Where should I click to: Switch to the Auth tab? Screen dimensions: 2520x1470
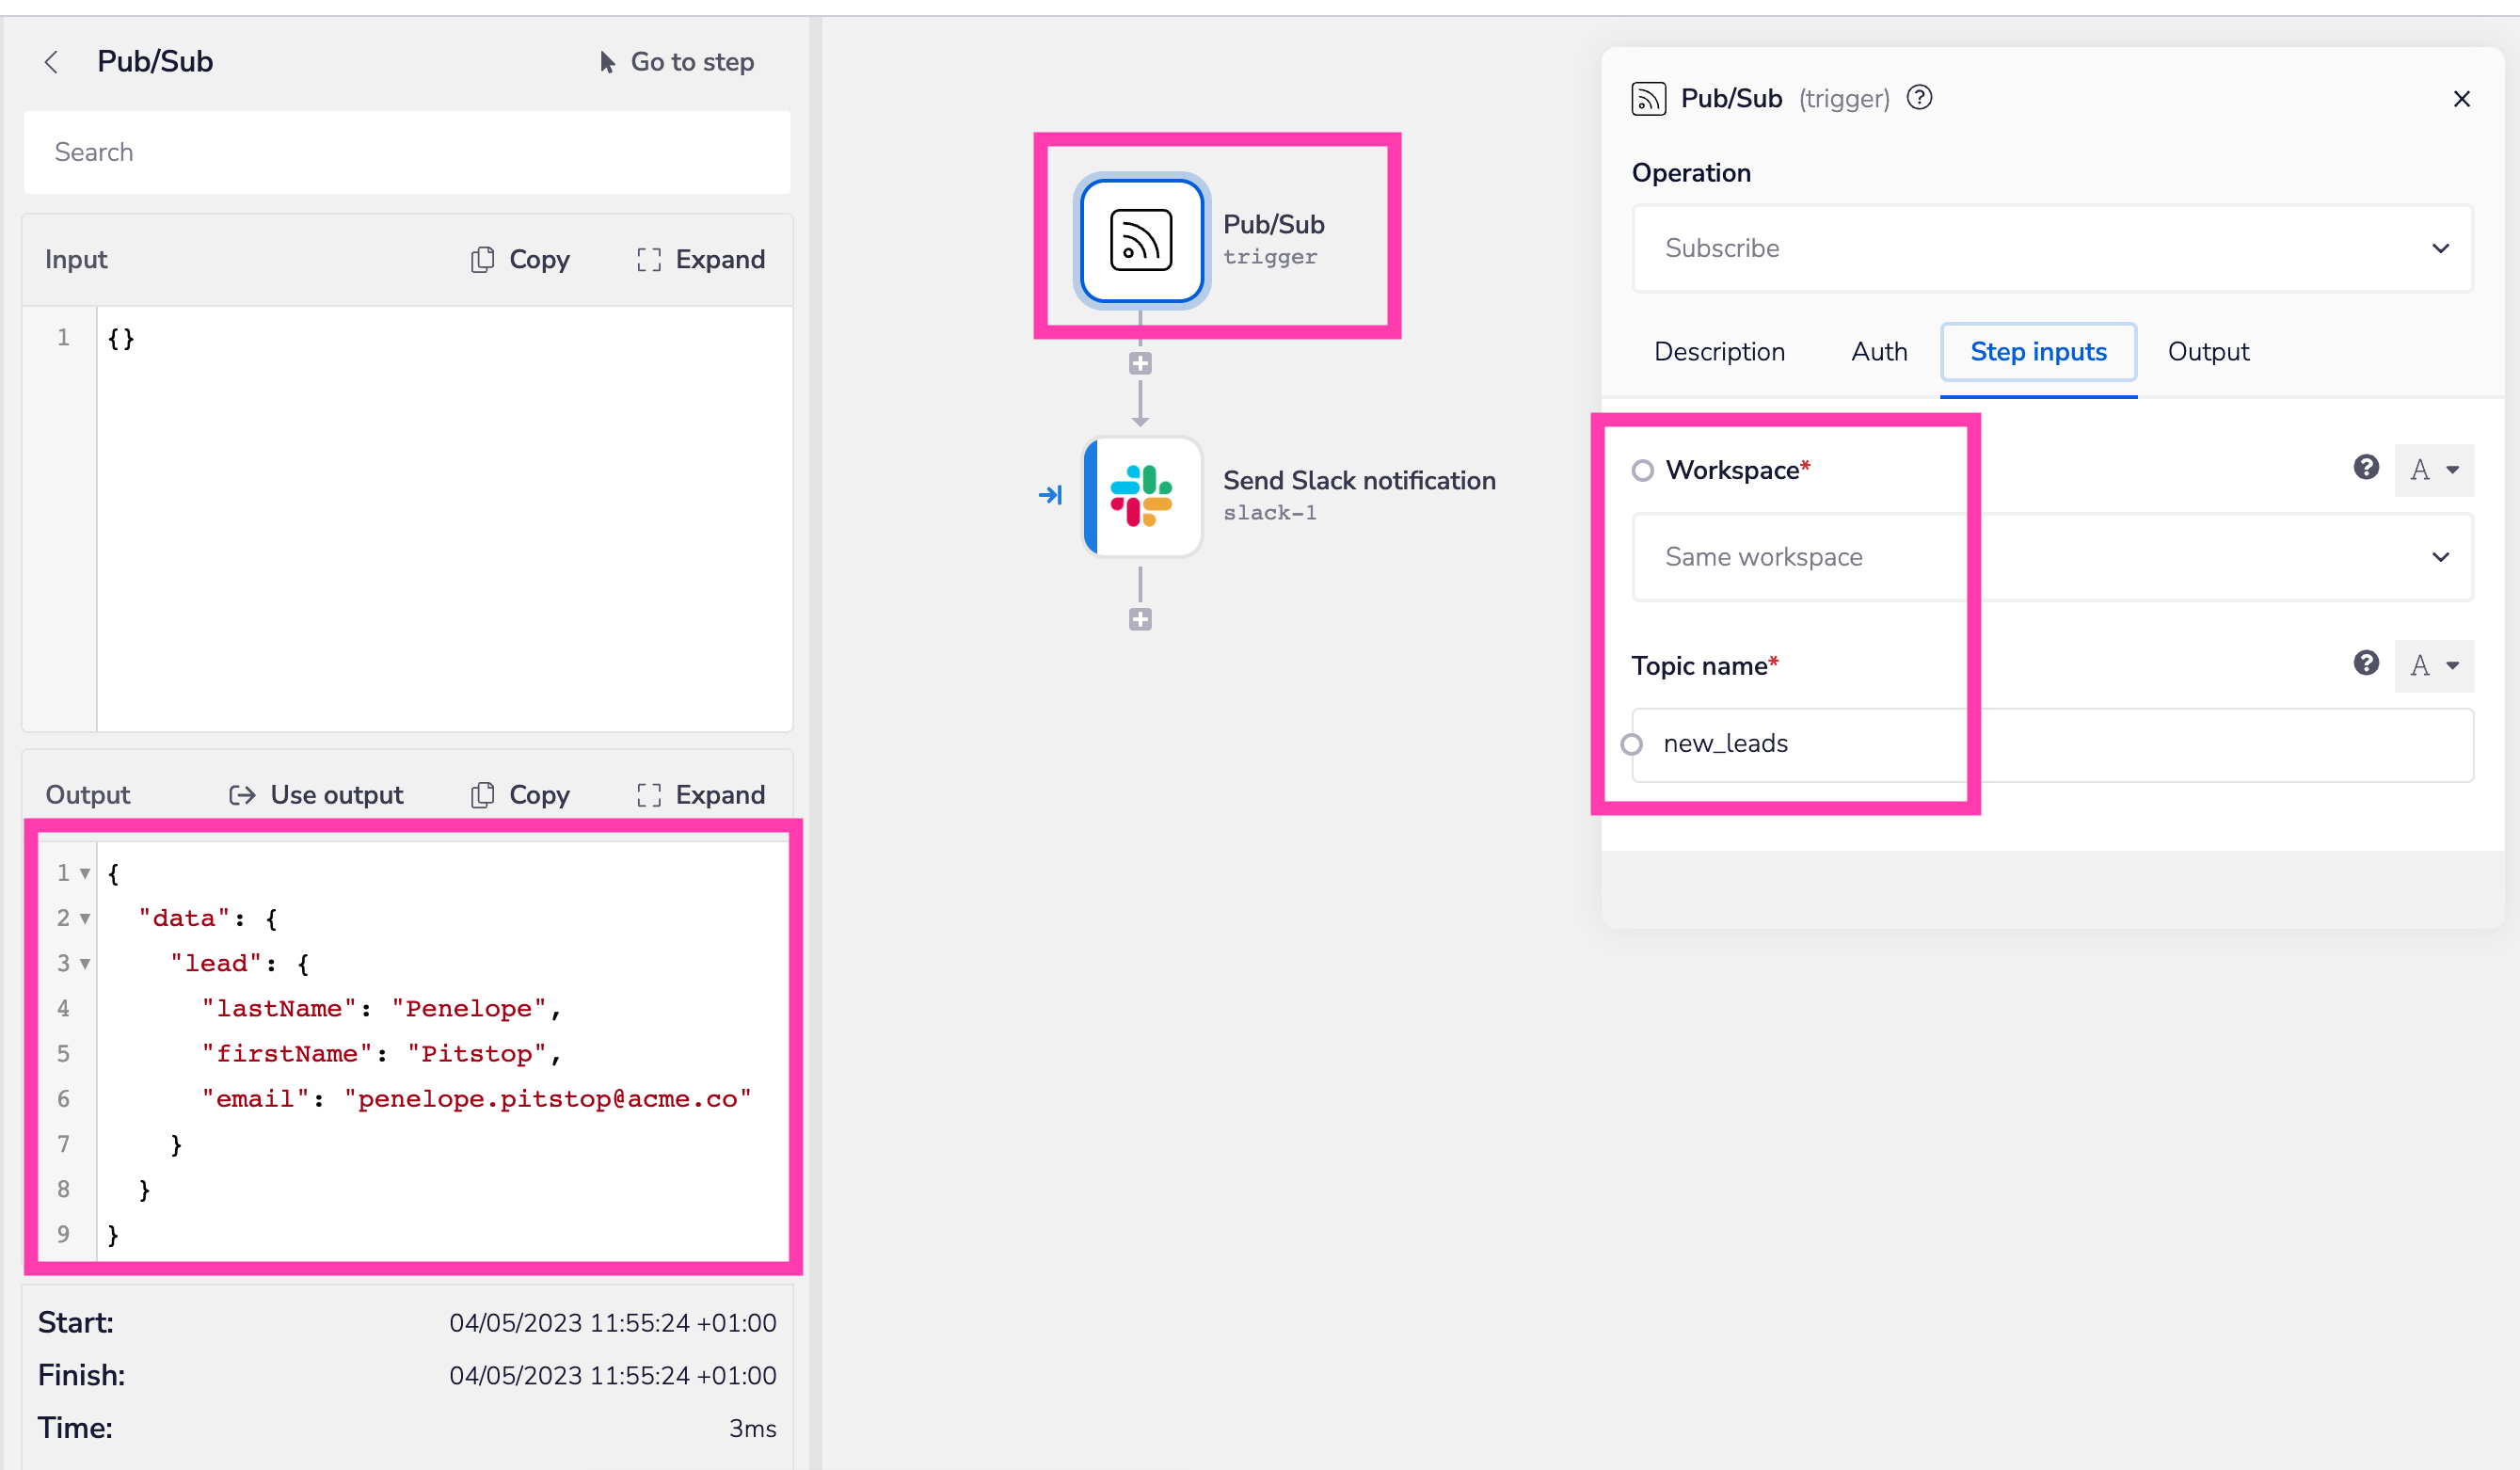pos(1879,351)
